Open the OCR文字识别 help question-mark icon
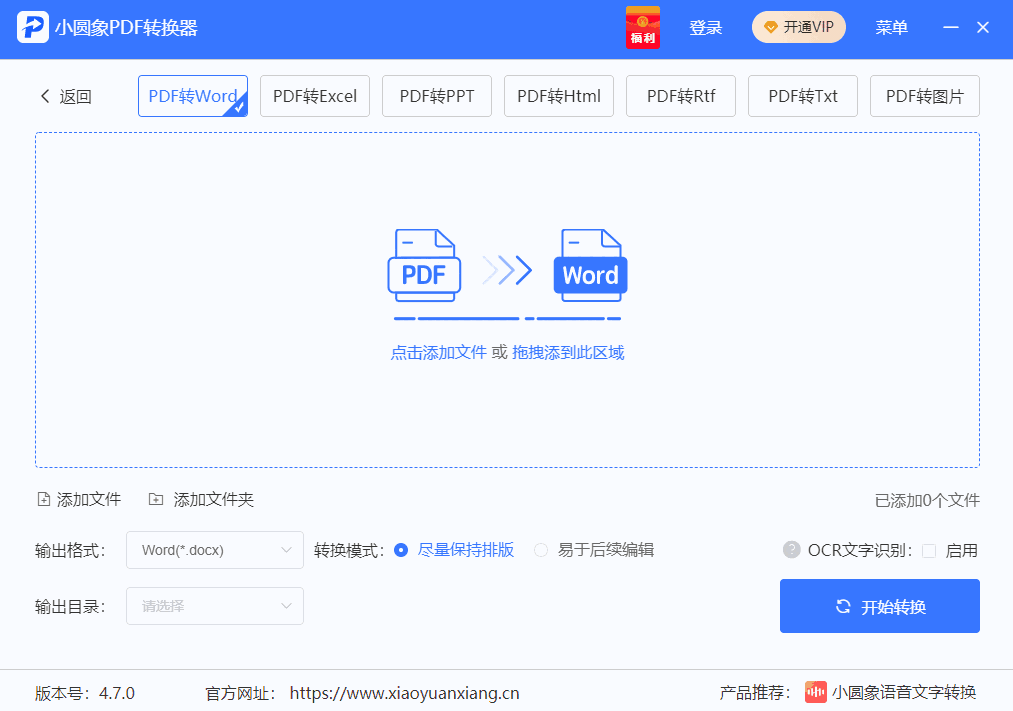Viewport: 1013px width, 711px height. 791,549
